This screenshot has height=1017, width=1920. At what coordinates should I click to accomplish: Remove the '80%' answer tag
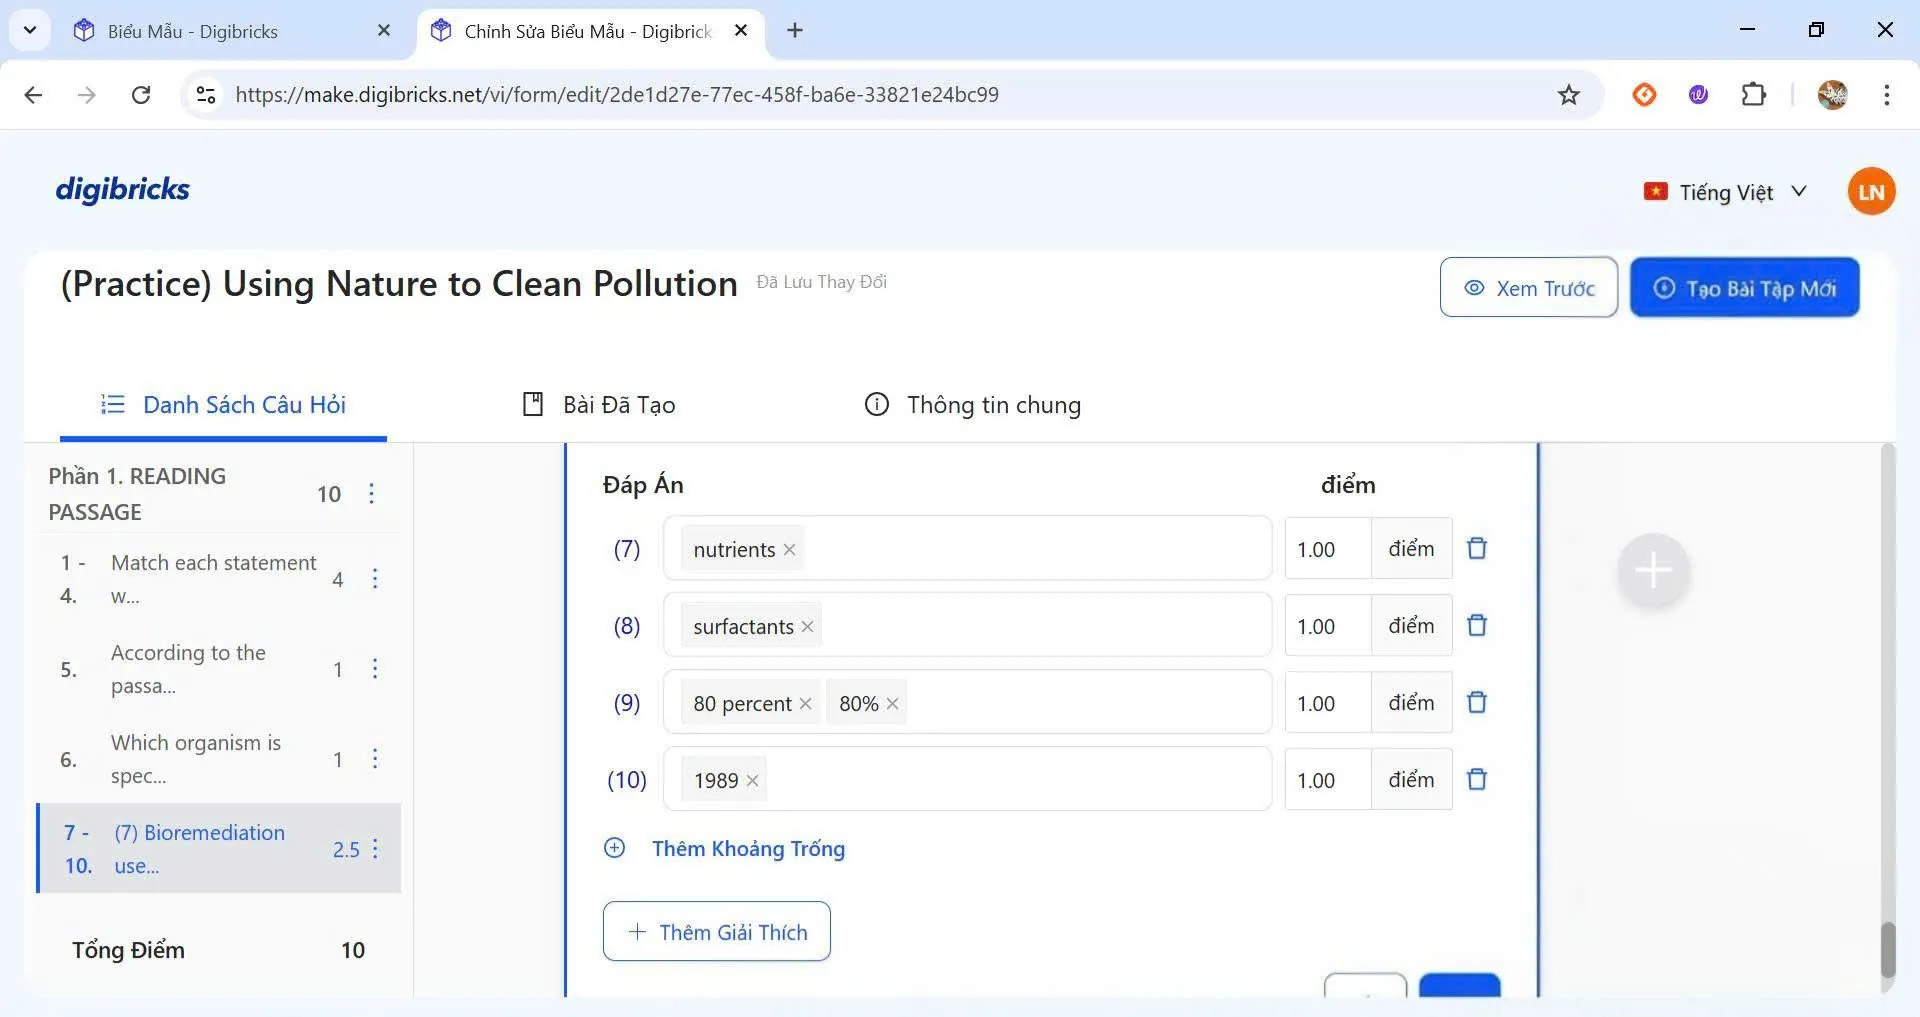[892, 704]
